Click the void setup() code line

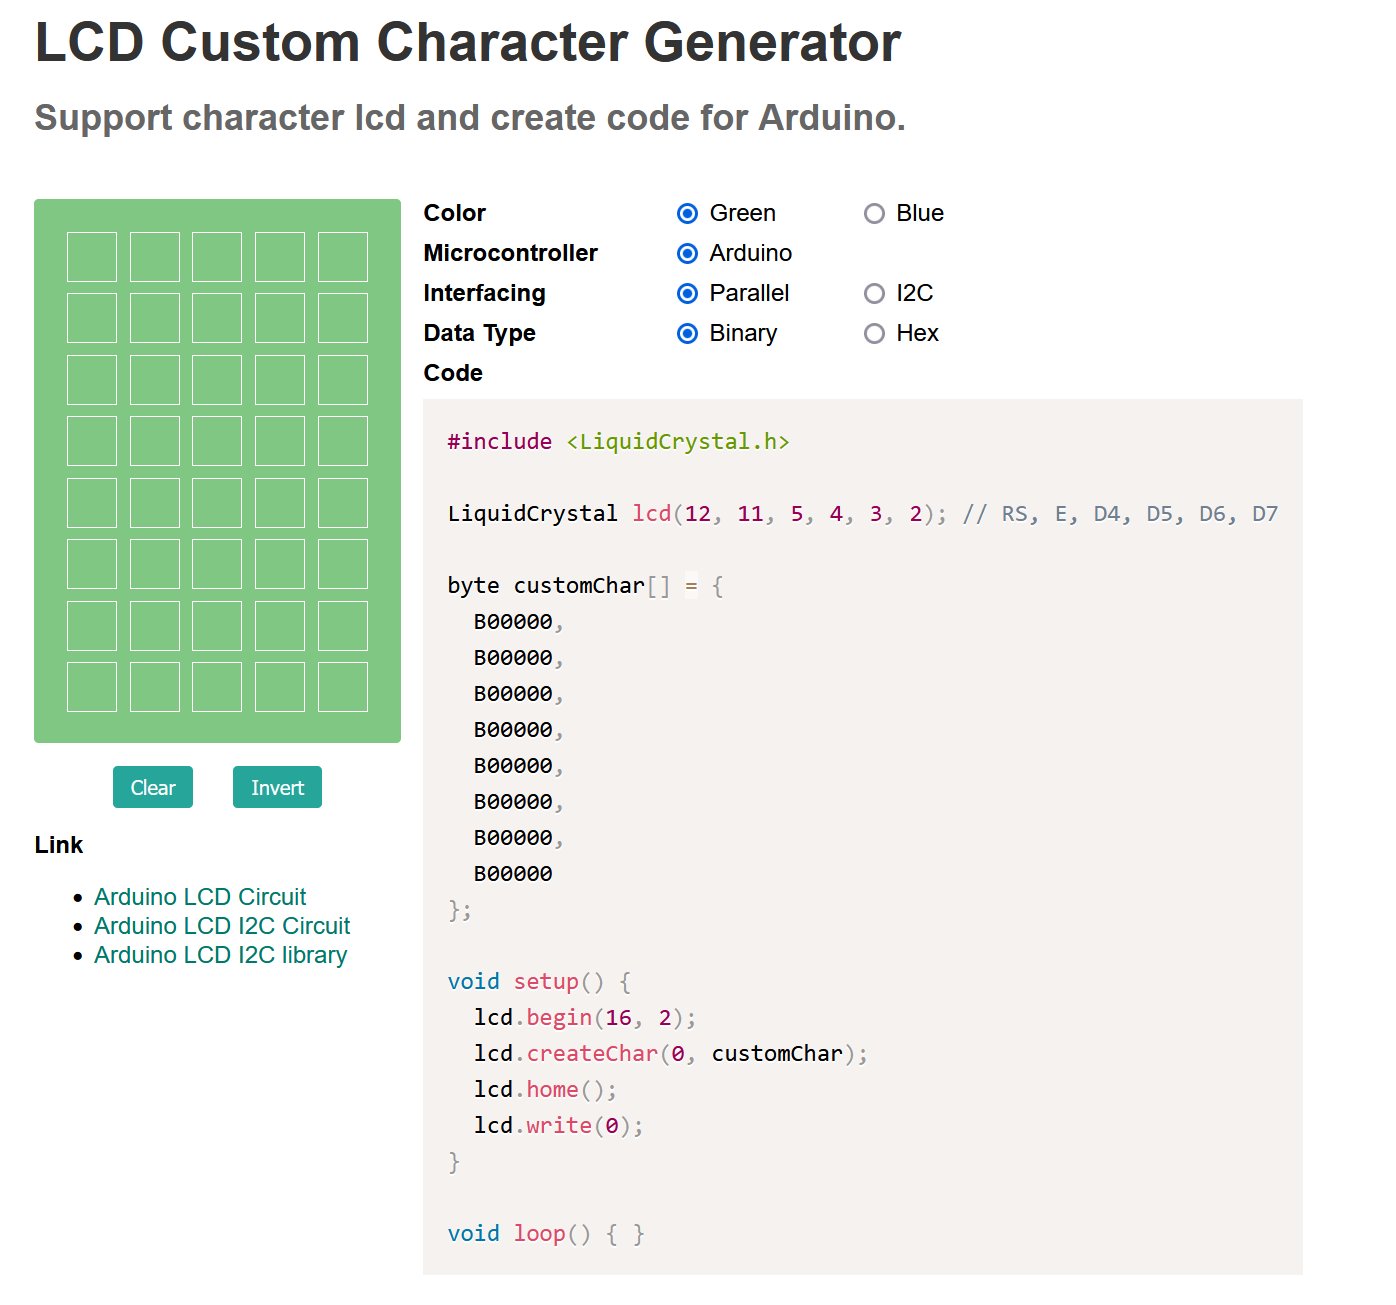point(539,982)
